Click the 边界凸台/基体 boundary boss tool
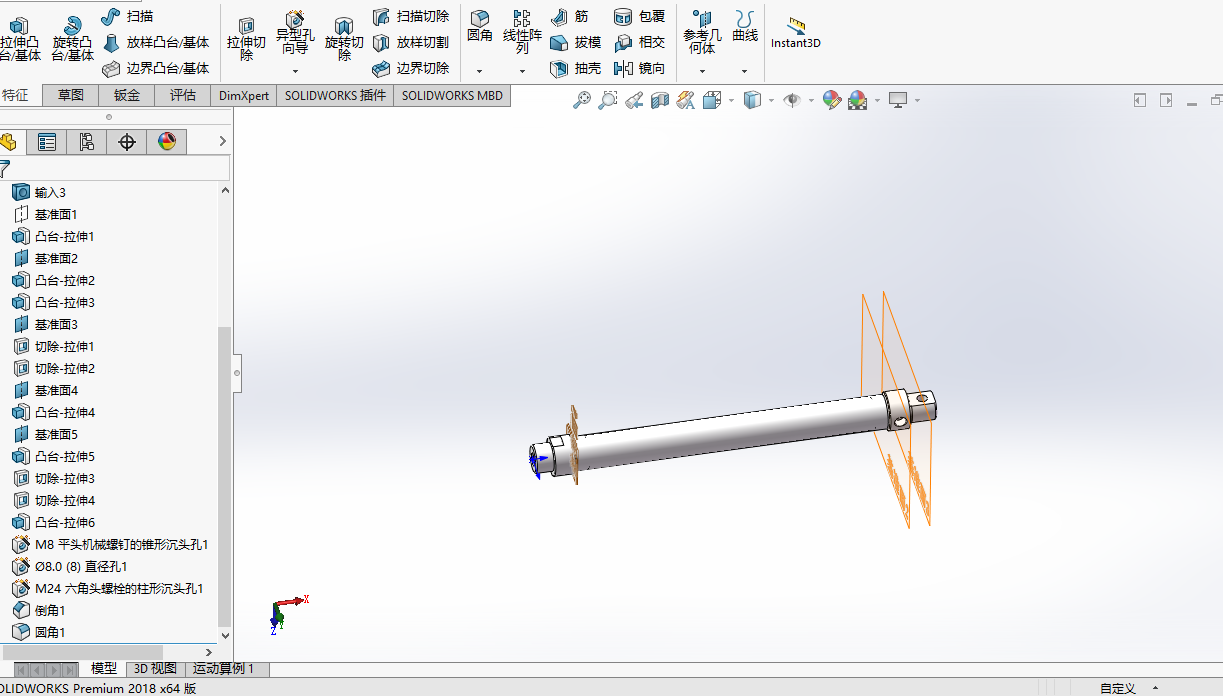 [156, 69]
